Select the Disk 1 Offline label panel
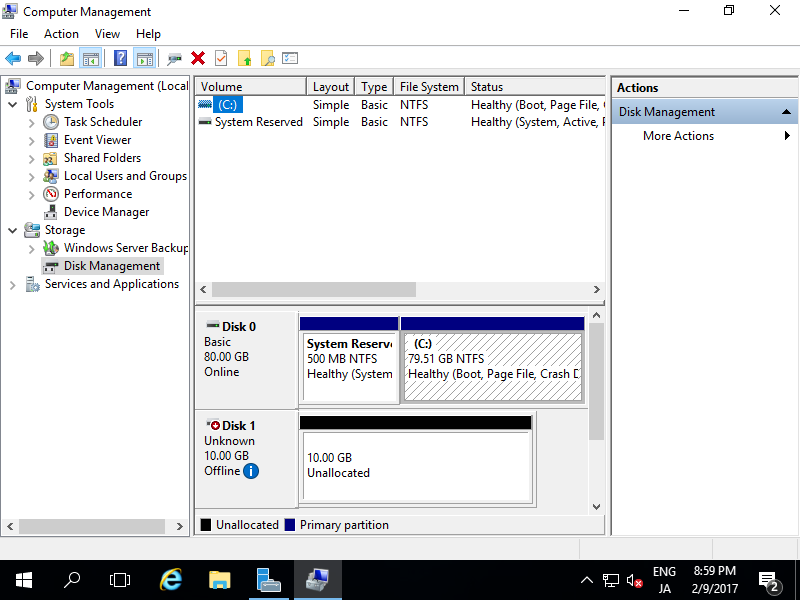This screenshot has width=800, height=600. (247, 459)
